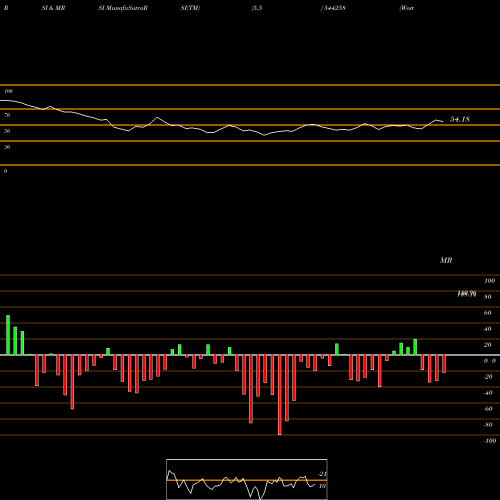Click the tallest green bar at histogram's left edge
Screen dimensions: 500x500
coord(8,335)
